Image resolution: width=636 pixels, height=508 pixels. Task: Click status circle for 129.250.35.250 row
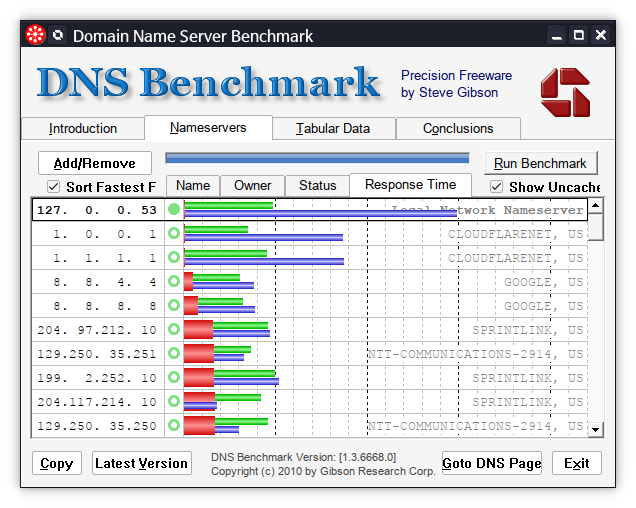click(x=174, y=425)
